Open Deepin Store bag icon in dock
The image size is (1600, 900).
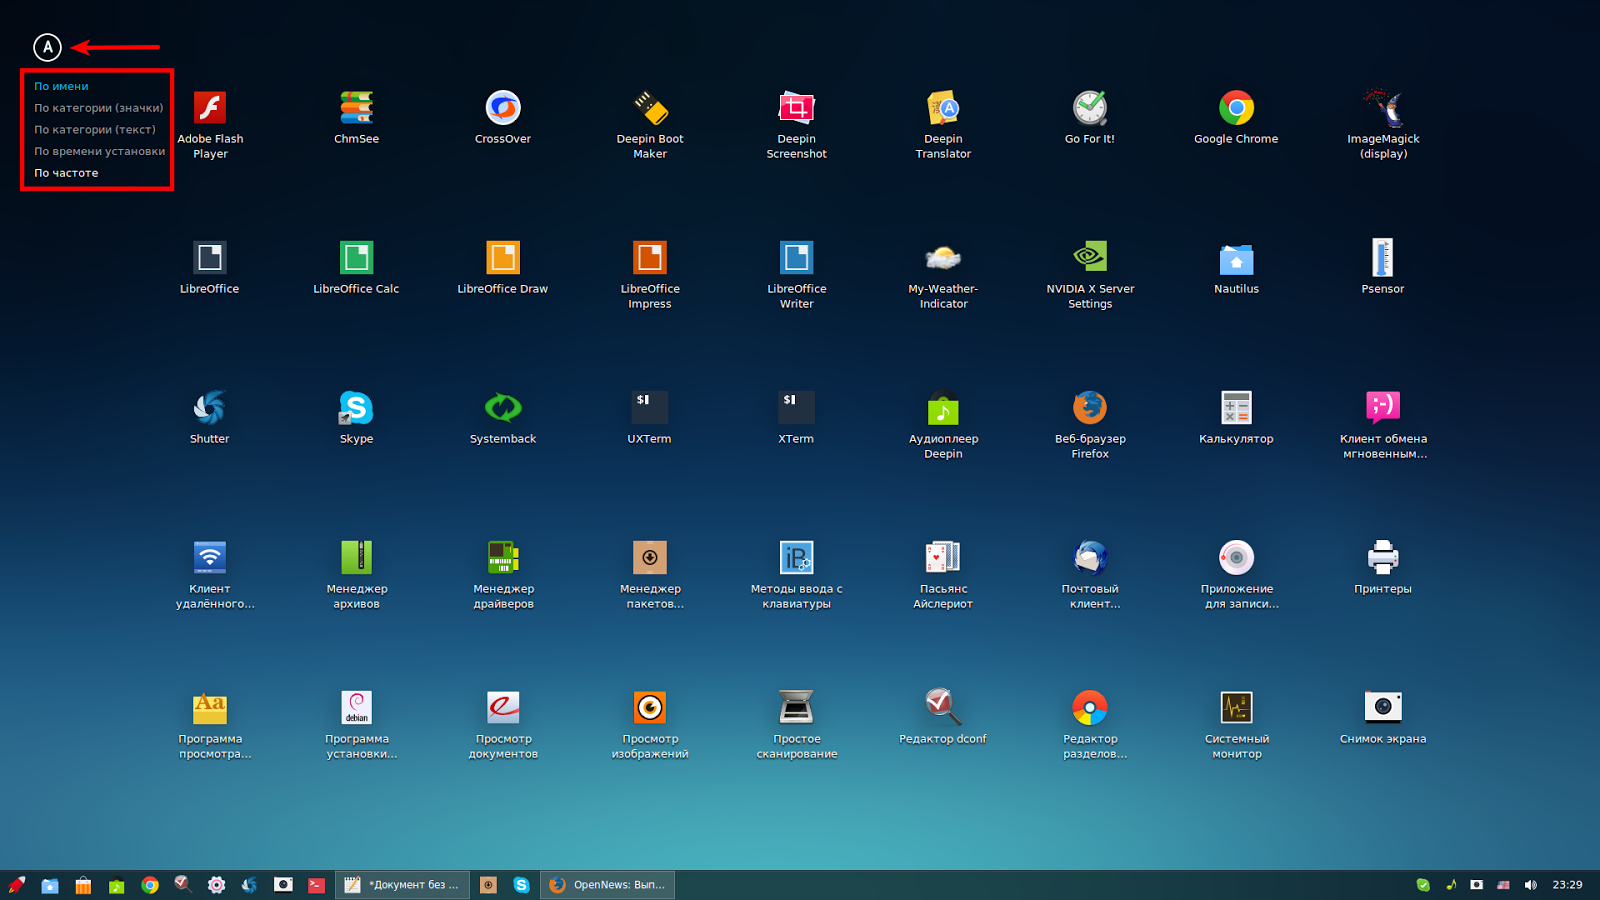coord(83,885)
